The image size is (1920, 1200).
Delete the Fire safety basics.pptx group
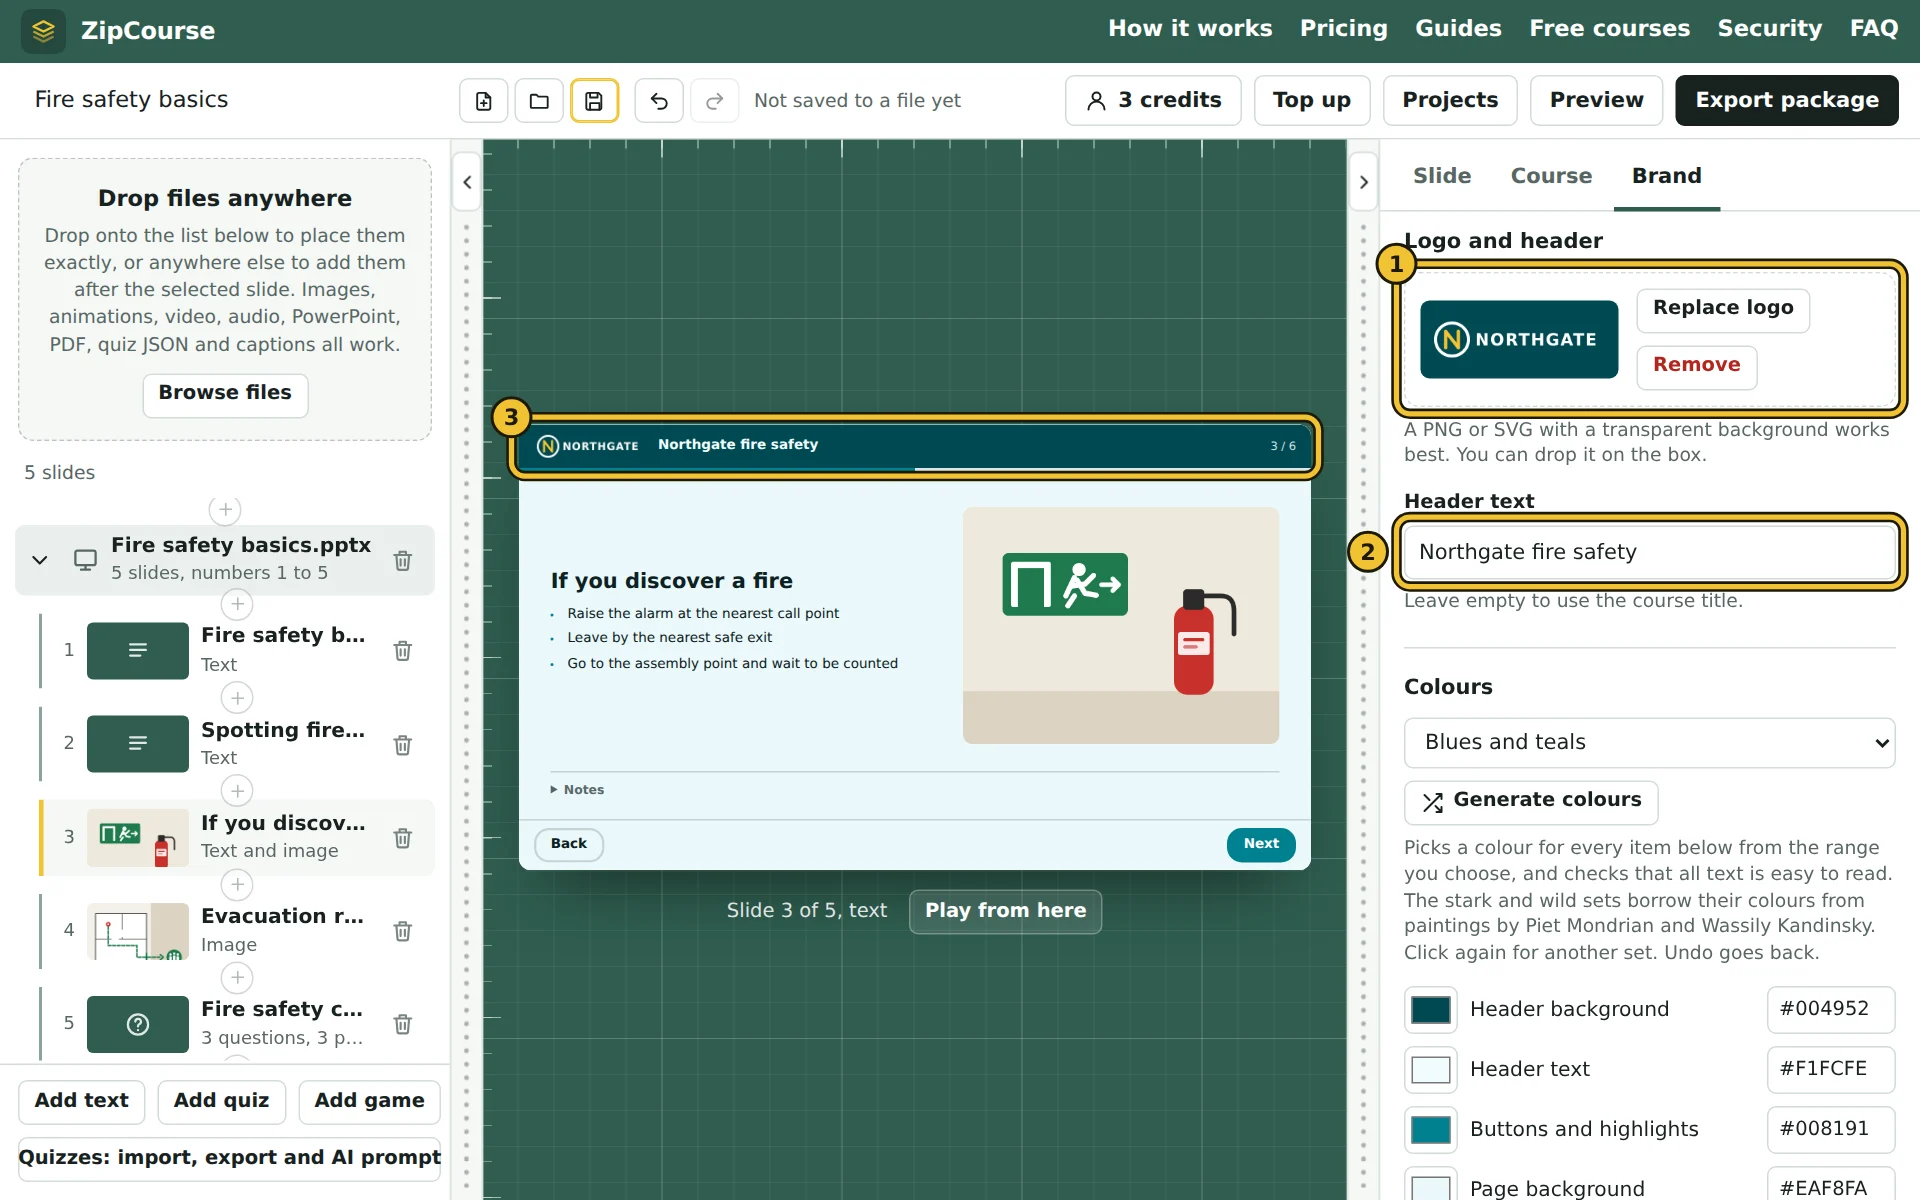pyautogui.click(x=403, y=561)
